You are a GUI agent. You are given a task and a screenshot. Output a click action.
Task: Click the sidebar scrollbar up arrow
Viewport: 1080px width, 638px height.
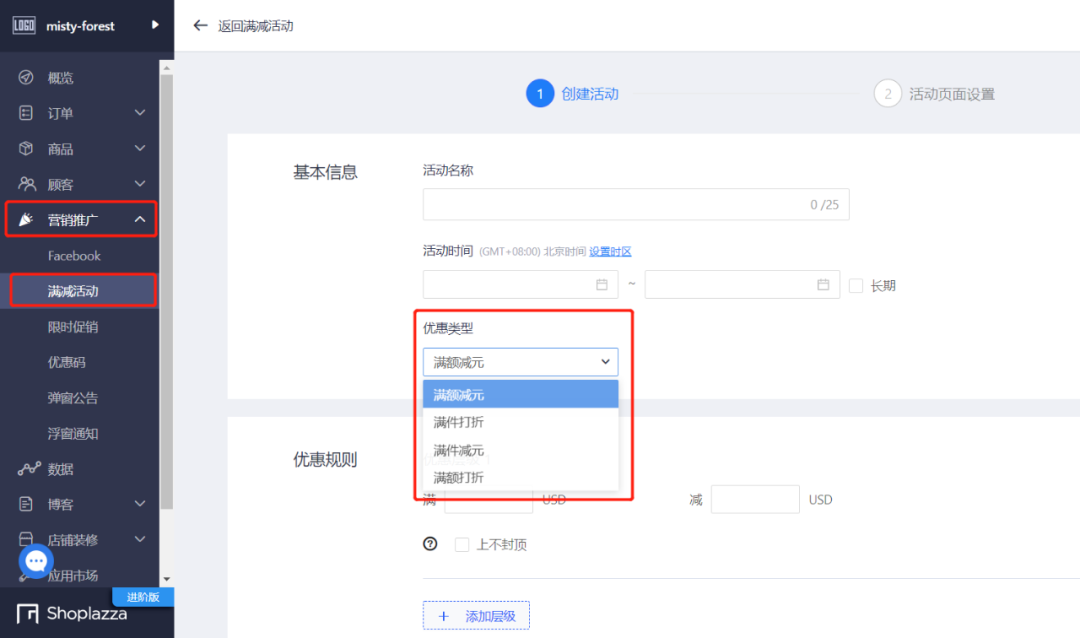(x=166, y=68)
